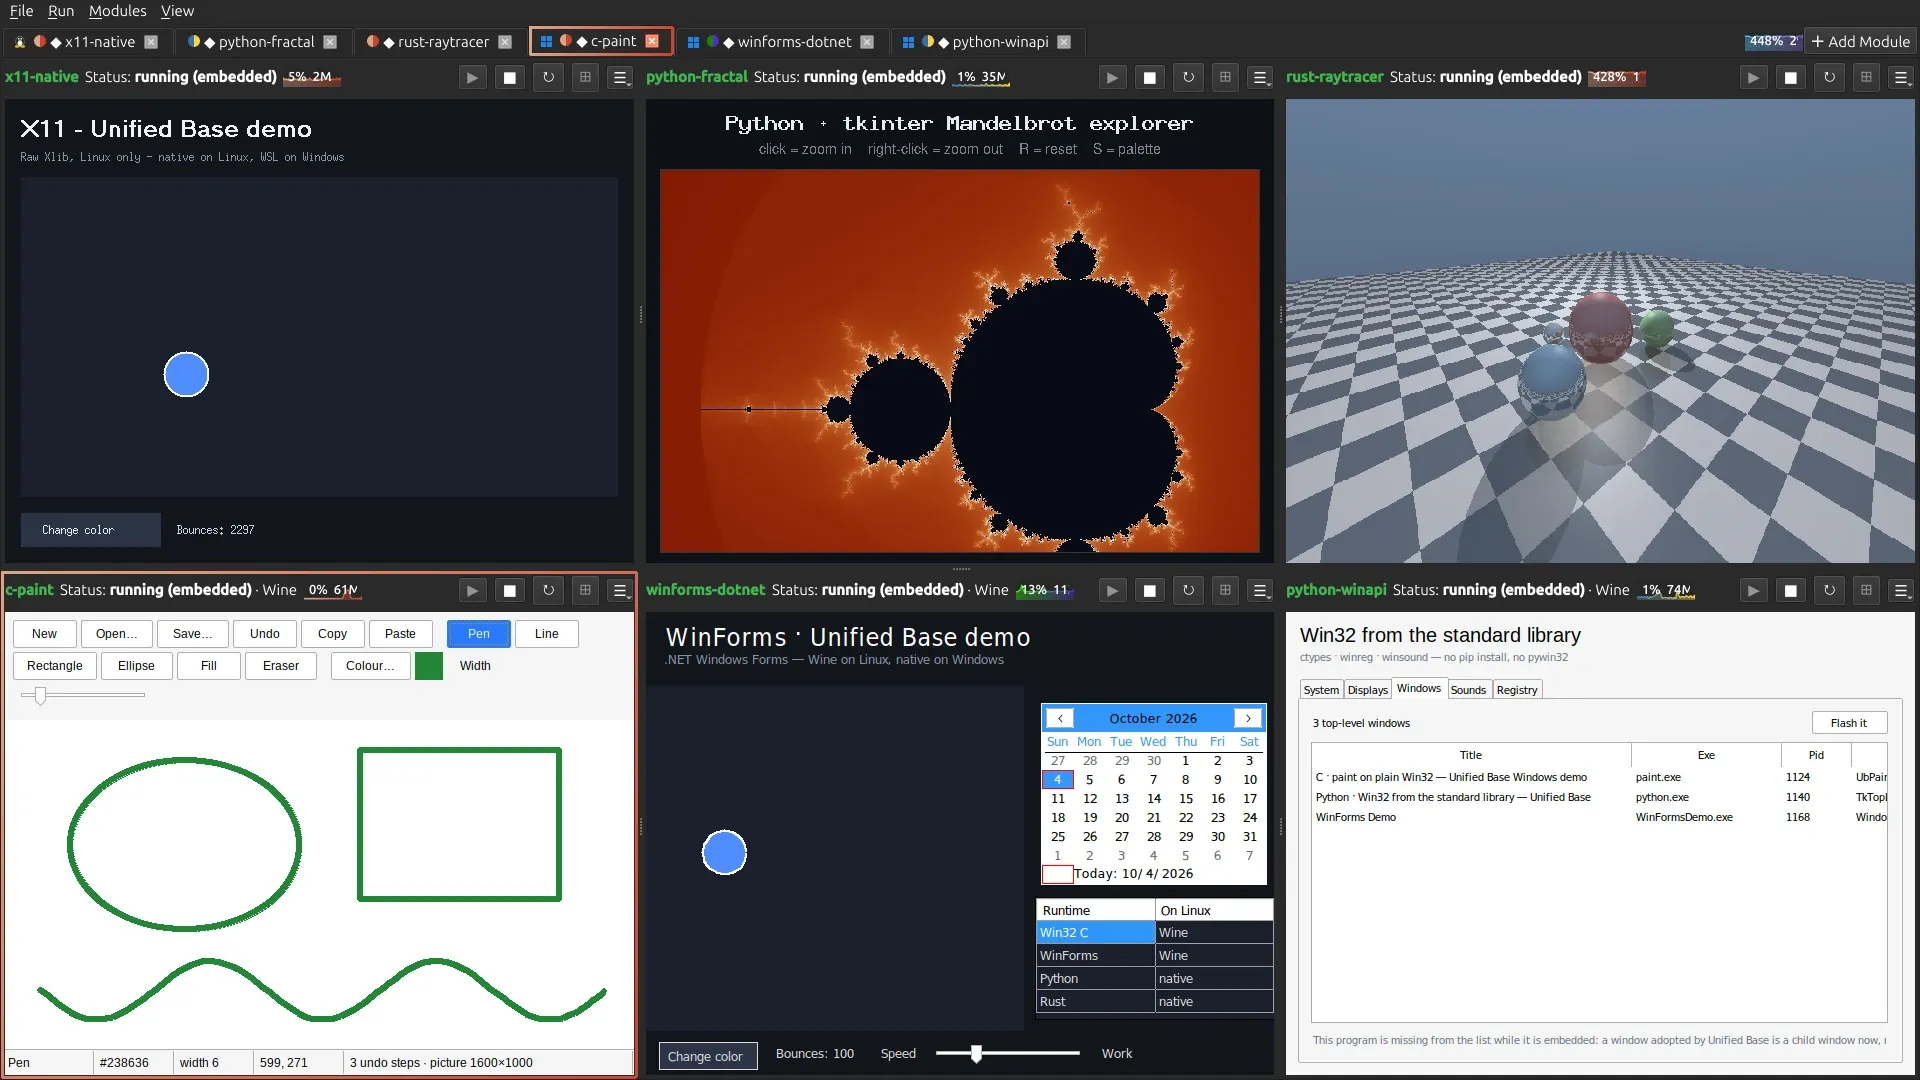Open the python-fractal panel hamburger menu
The image size is (1920, 1080).
coord(1261,77)
